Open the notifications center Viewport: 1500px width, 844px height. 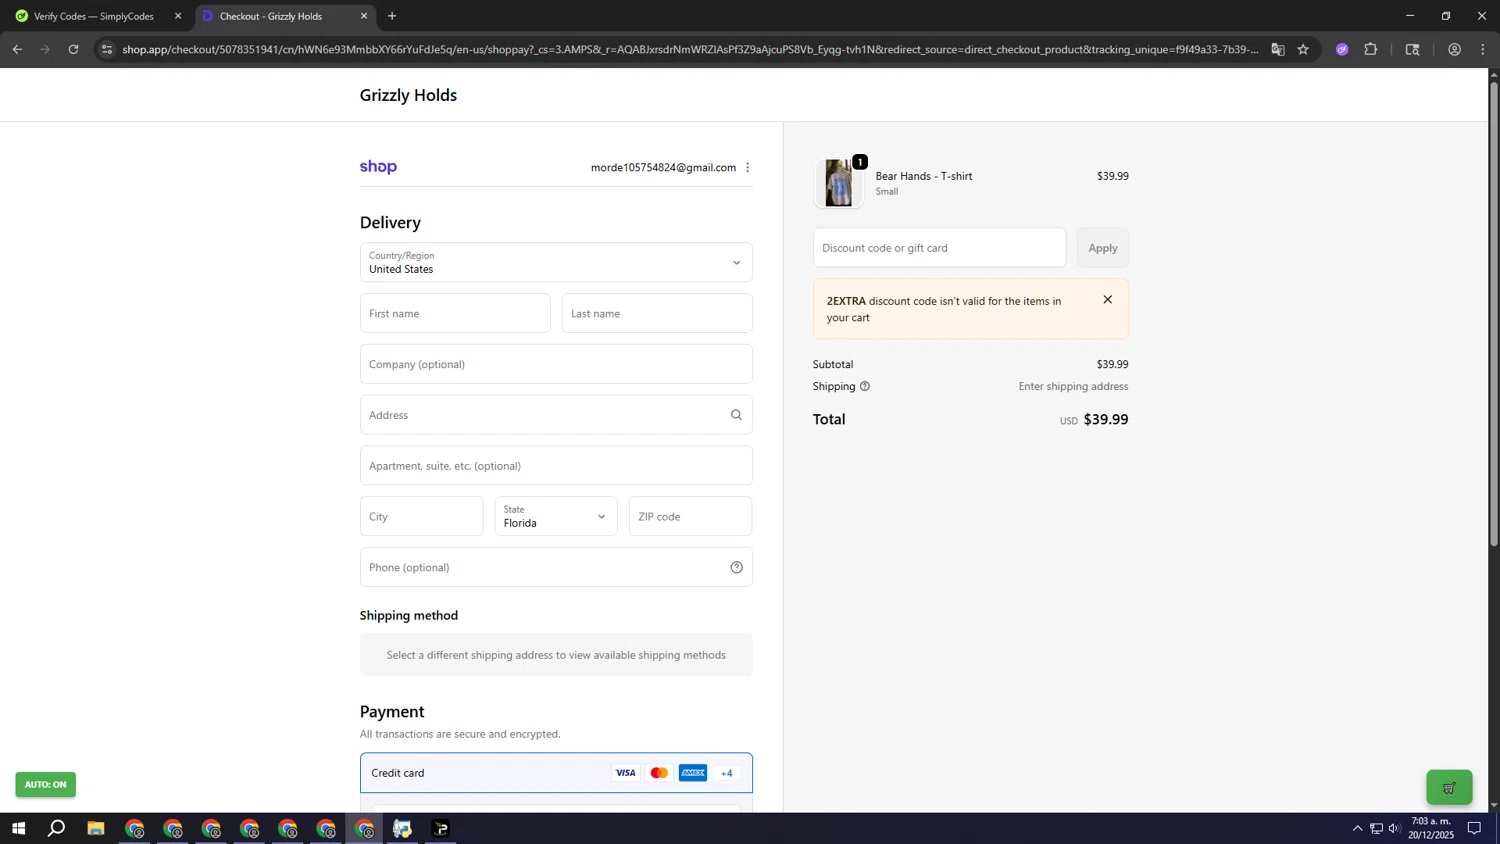click(x=1474, y=828)
